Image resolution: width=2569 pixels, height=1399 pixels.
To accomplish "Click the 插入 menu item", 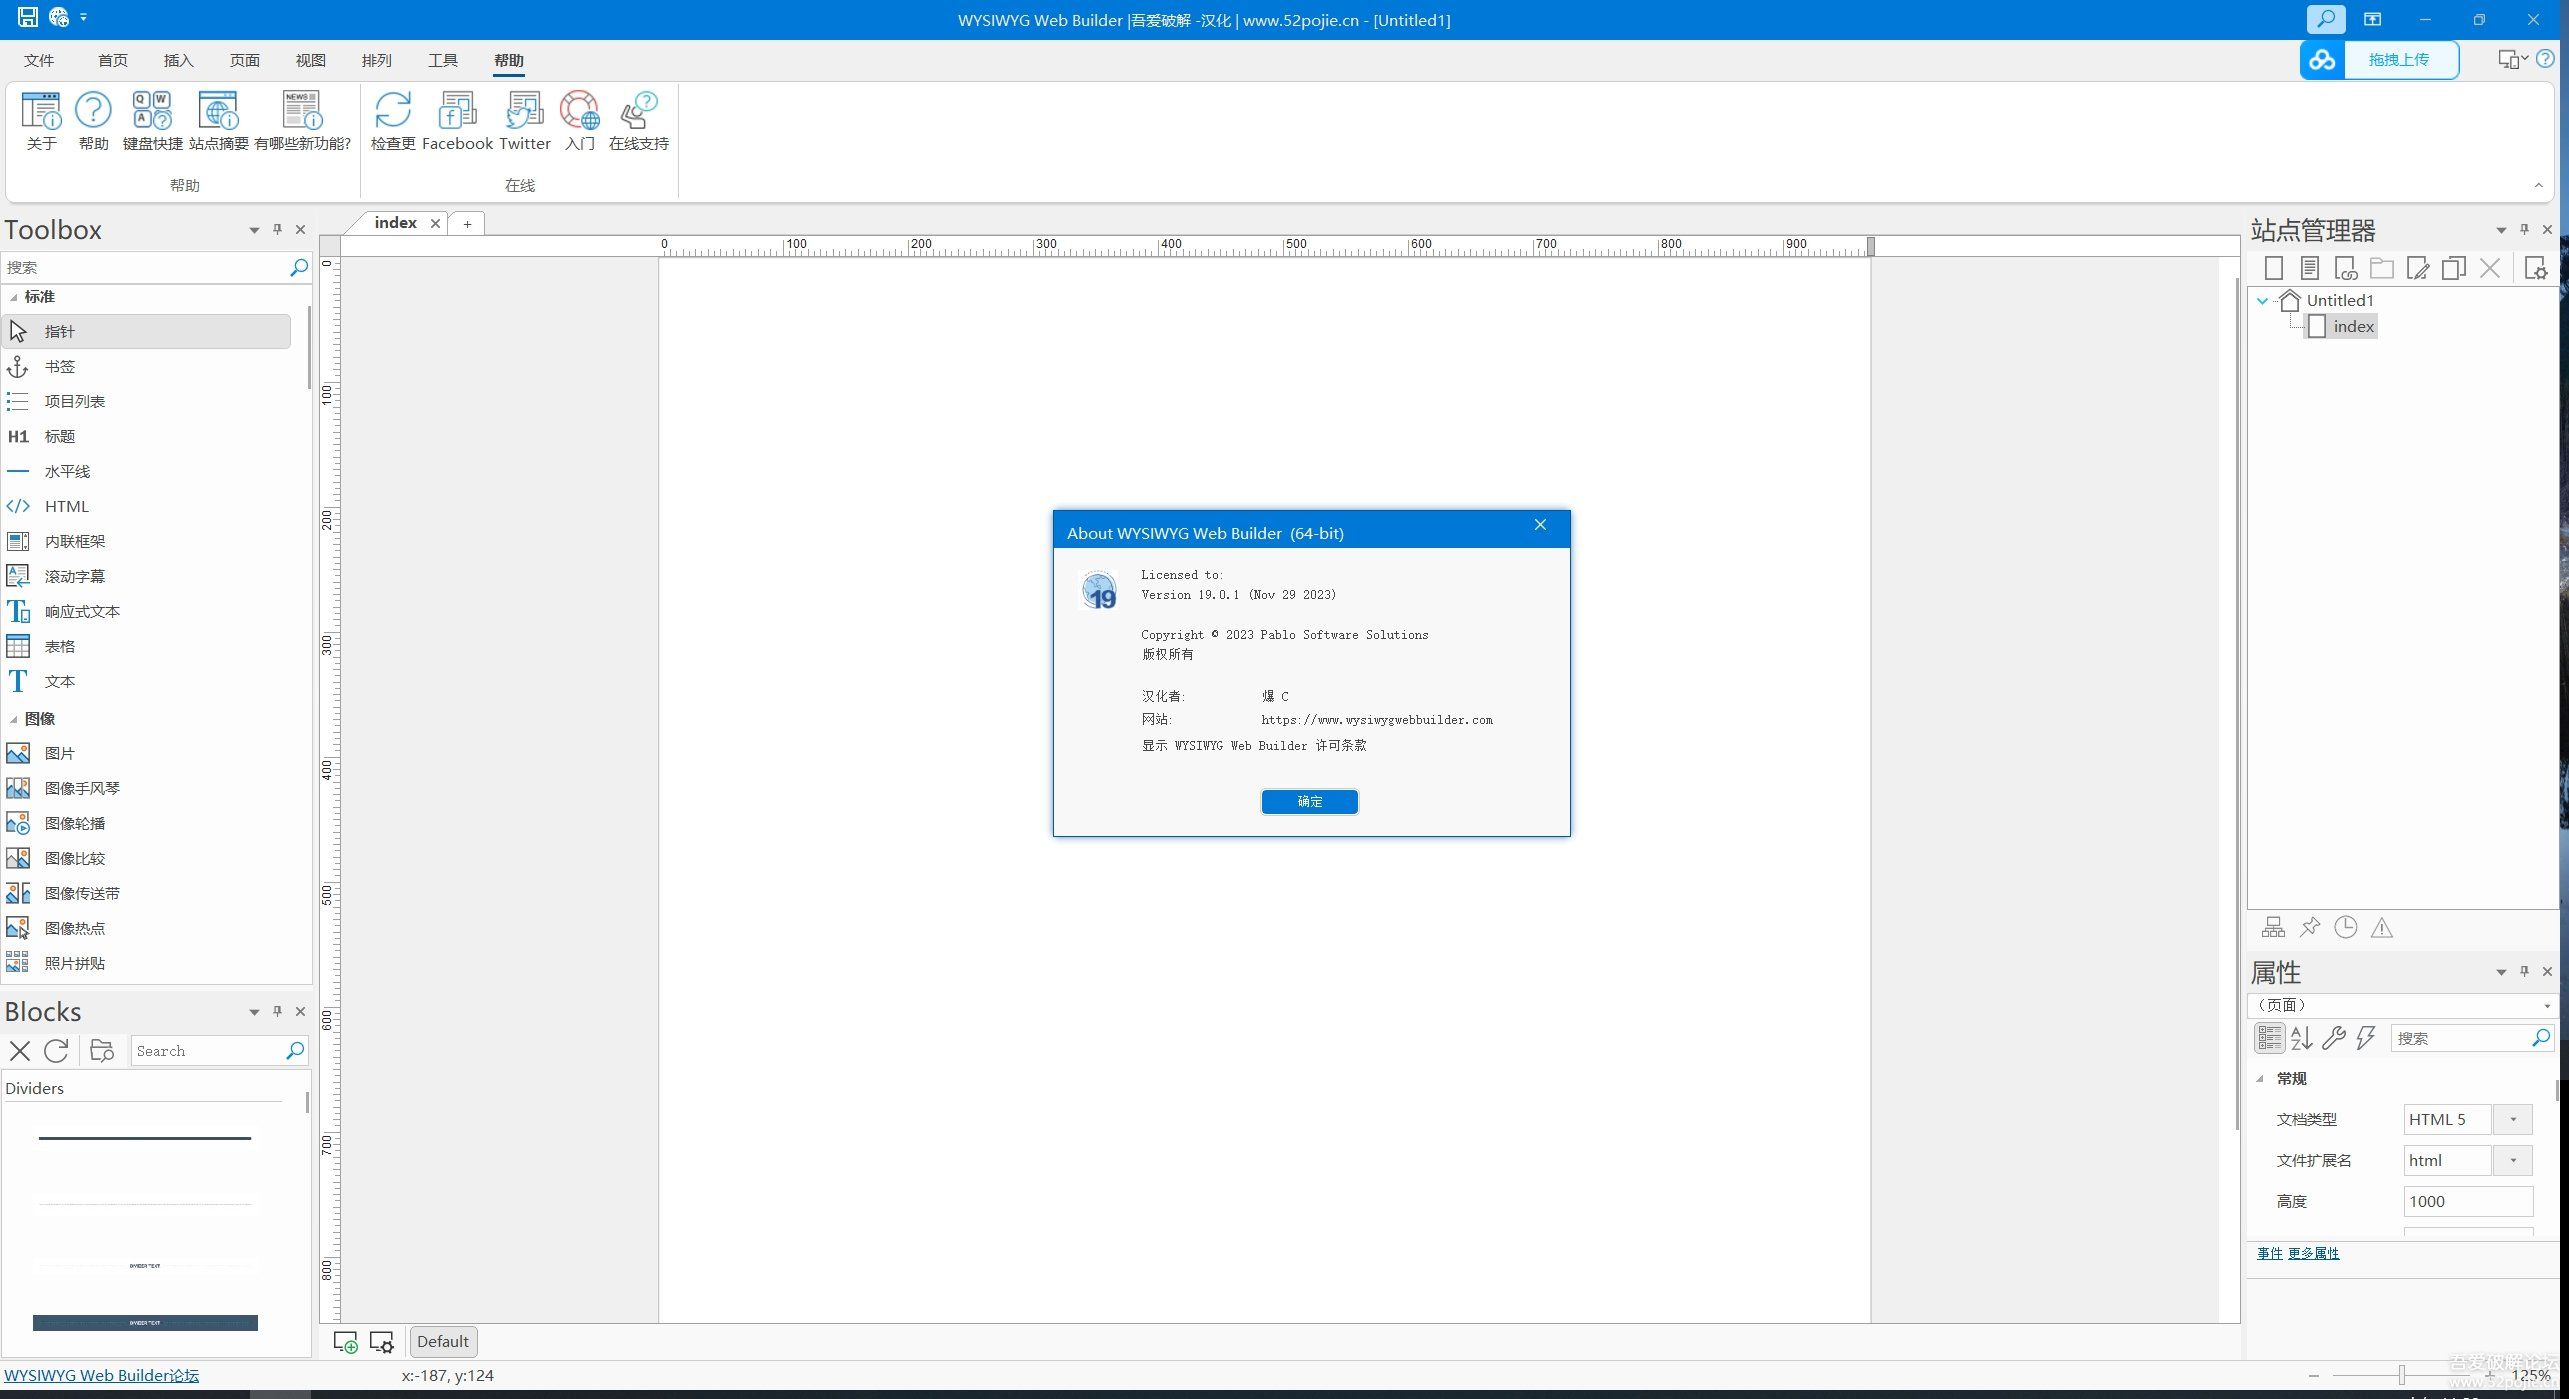I will pos(177,60).
